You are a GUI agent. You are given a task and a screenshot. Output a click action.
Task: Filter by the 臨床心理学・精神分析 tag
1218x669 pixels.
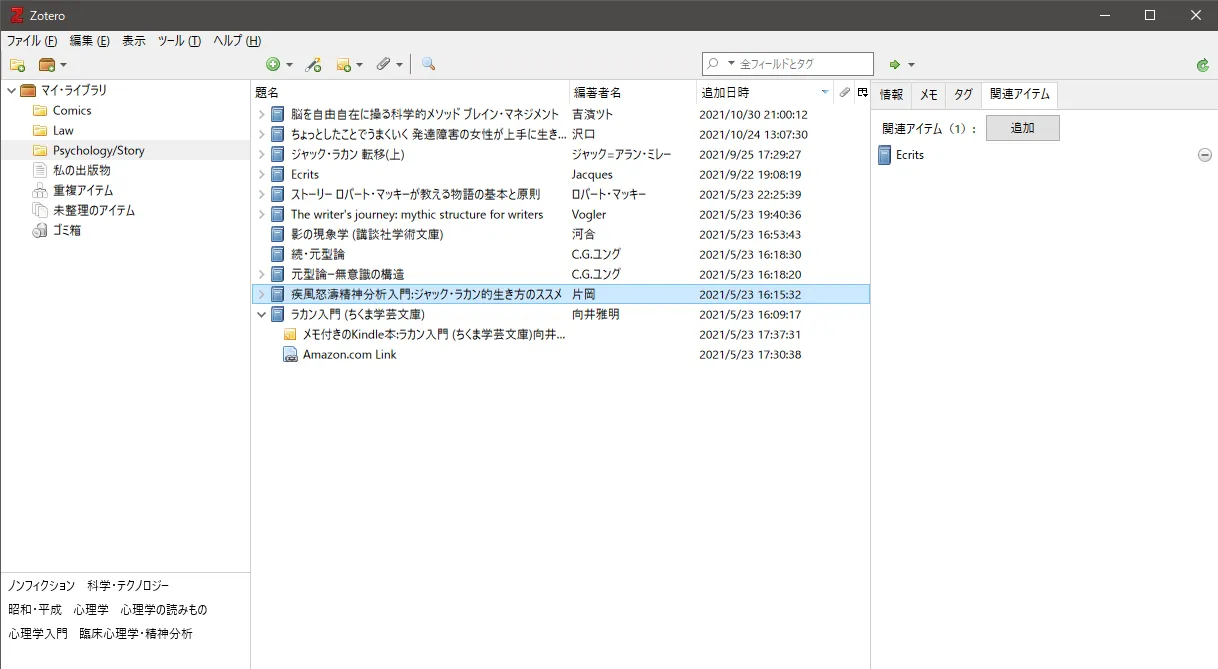pos(136,633)
